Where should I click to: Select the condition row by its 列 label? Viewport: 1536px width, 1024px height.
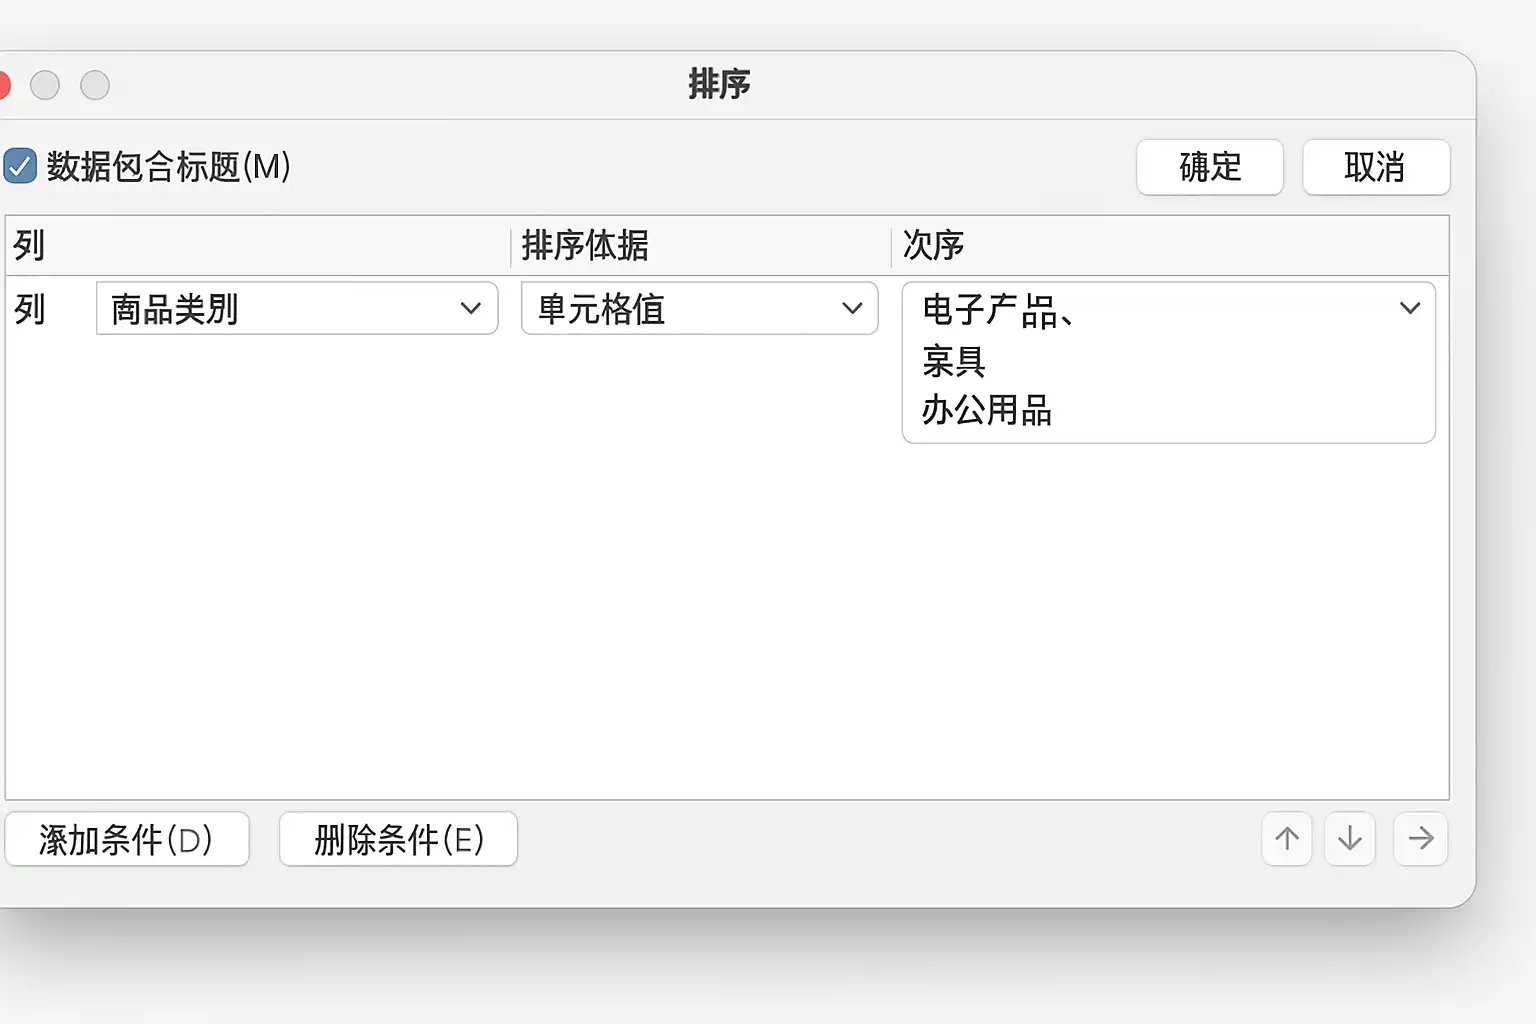point(30,309)
